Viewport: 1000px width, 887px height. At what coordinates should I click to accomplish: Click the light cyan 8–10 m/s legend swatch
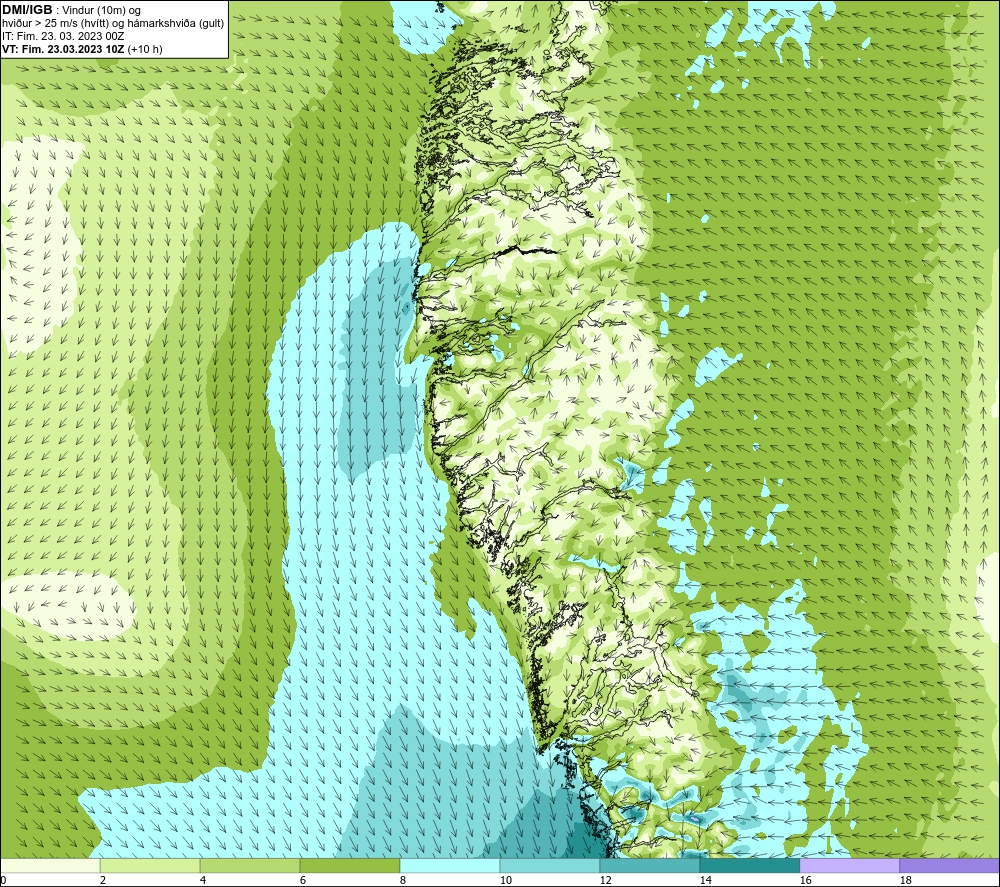click(x=450, y=866)
